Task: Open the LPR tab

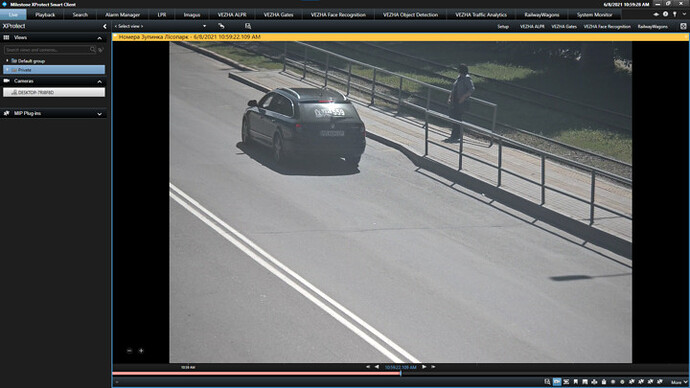Action: (162, 15)
